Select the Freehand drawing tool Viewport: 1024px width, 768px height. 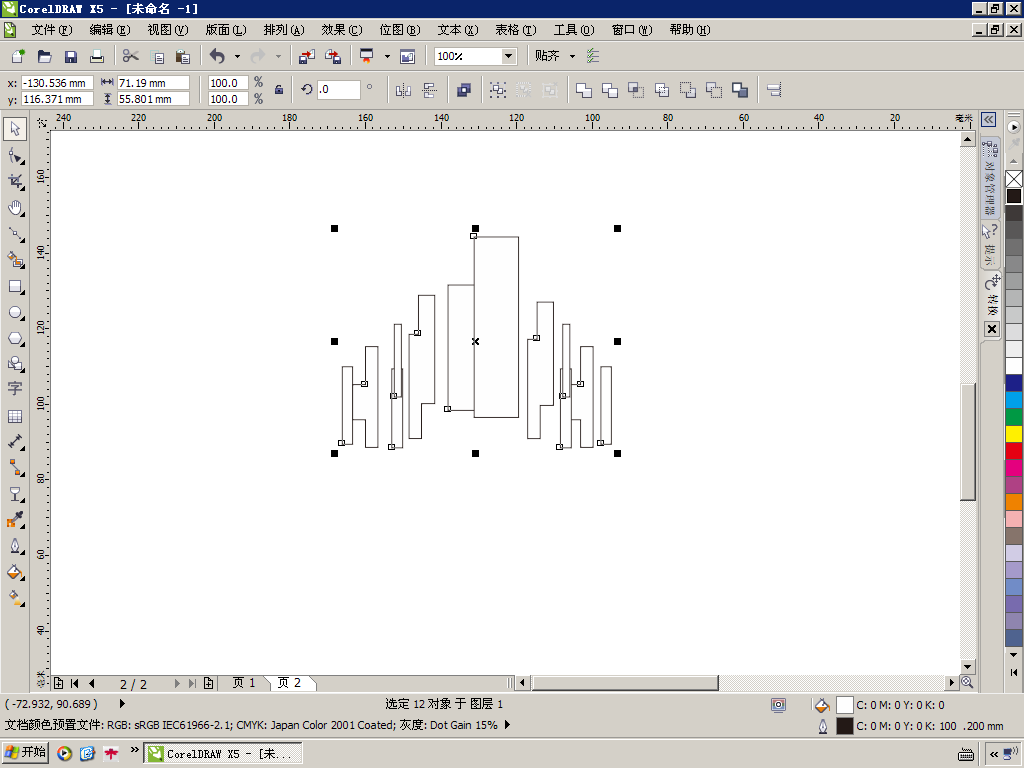point(15,234)
